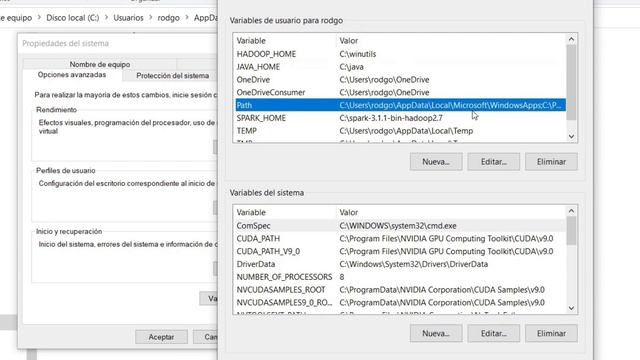Select the OneDriveConsumer variable row
640x360 pixels.
[400, 92]
